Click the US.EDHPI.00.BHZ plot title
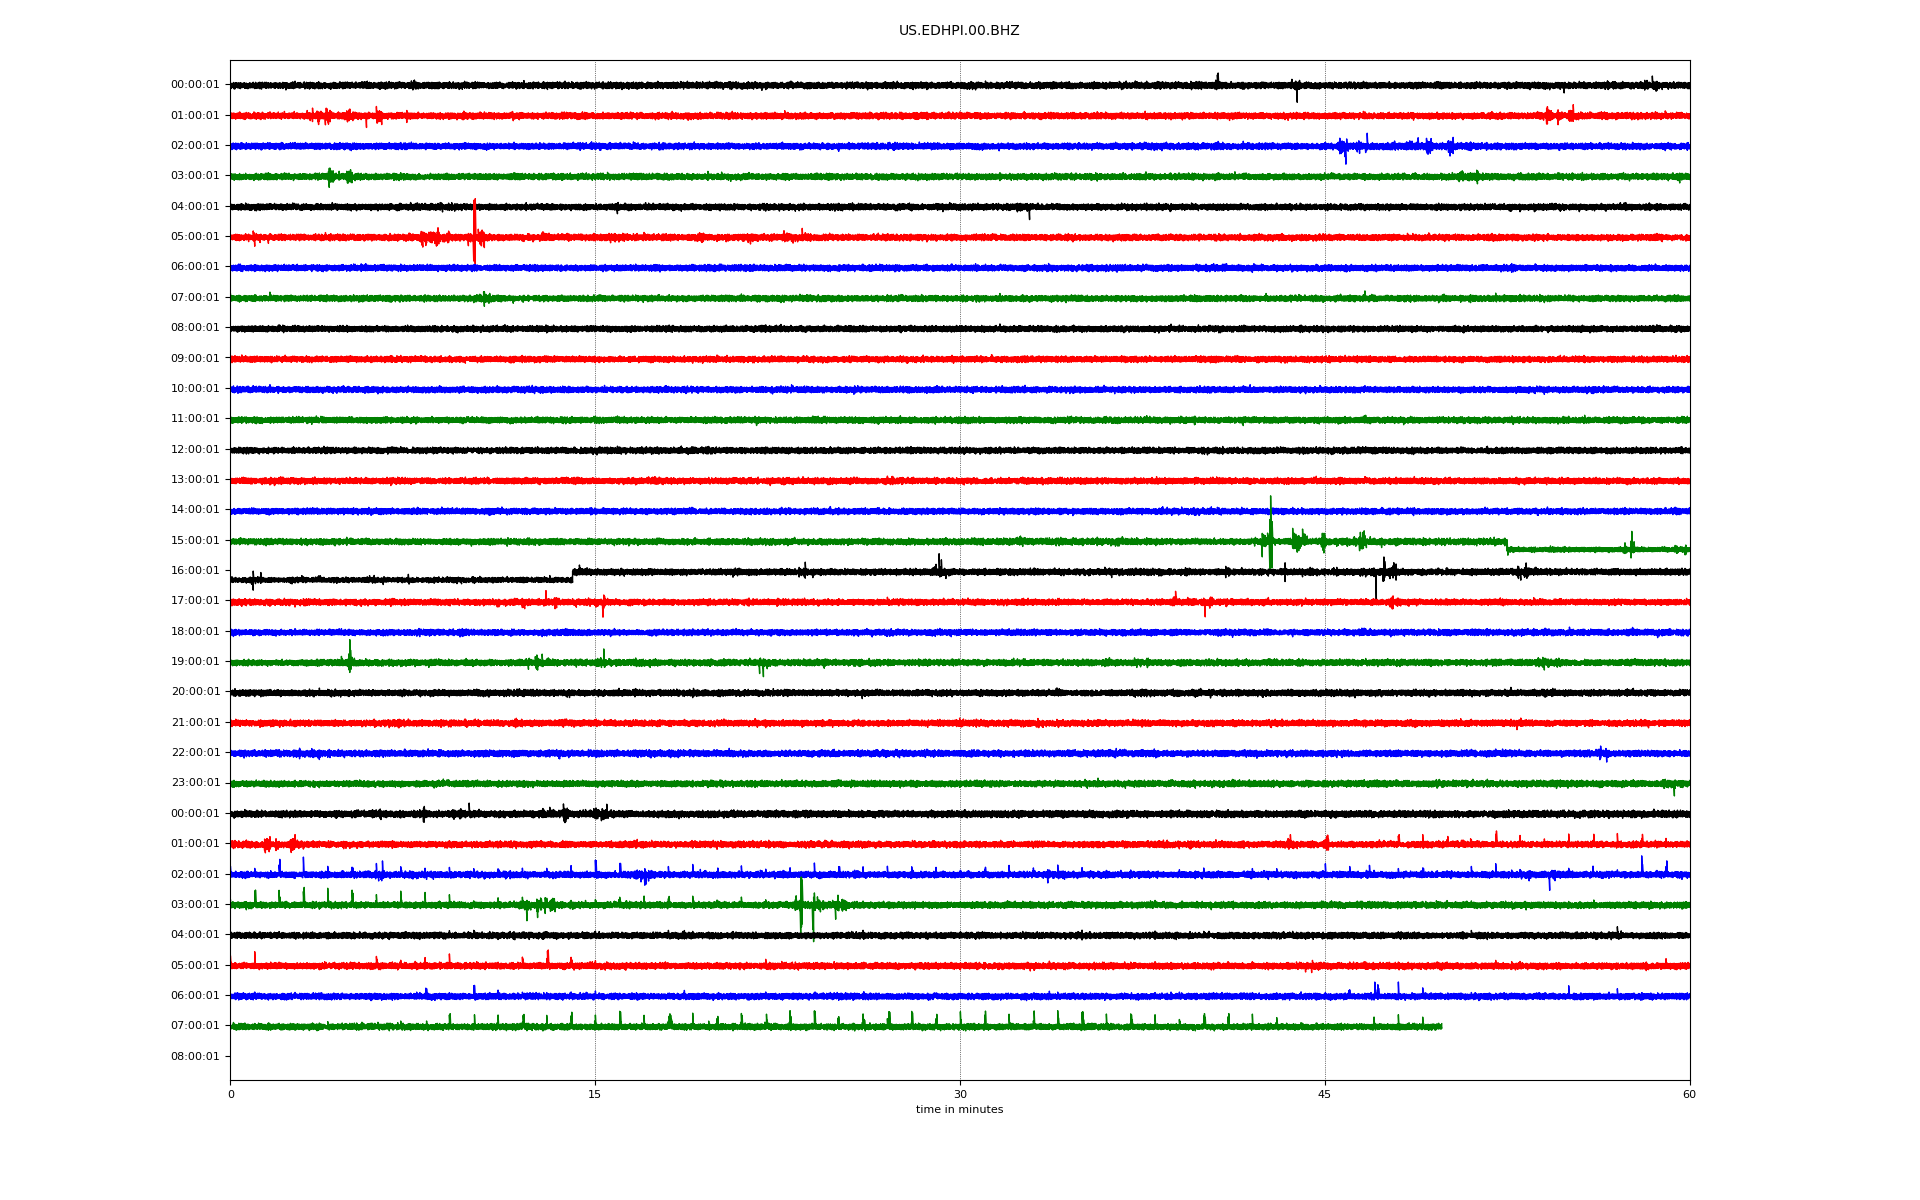1920x1200 pixels. 958,31
